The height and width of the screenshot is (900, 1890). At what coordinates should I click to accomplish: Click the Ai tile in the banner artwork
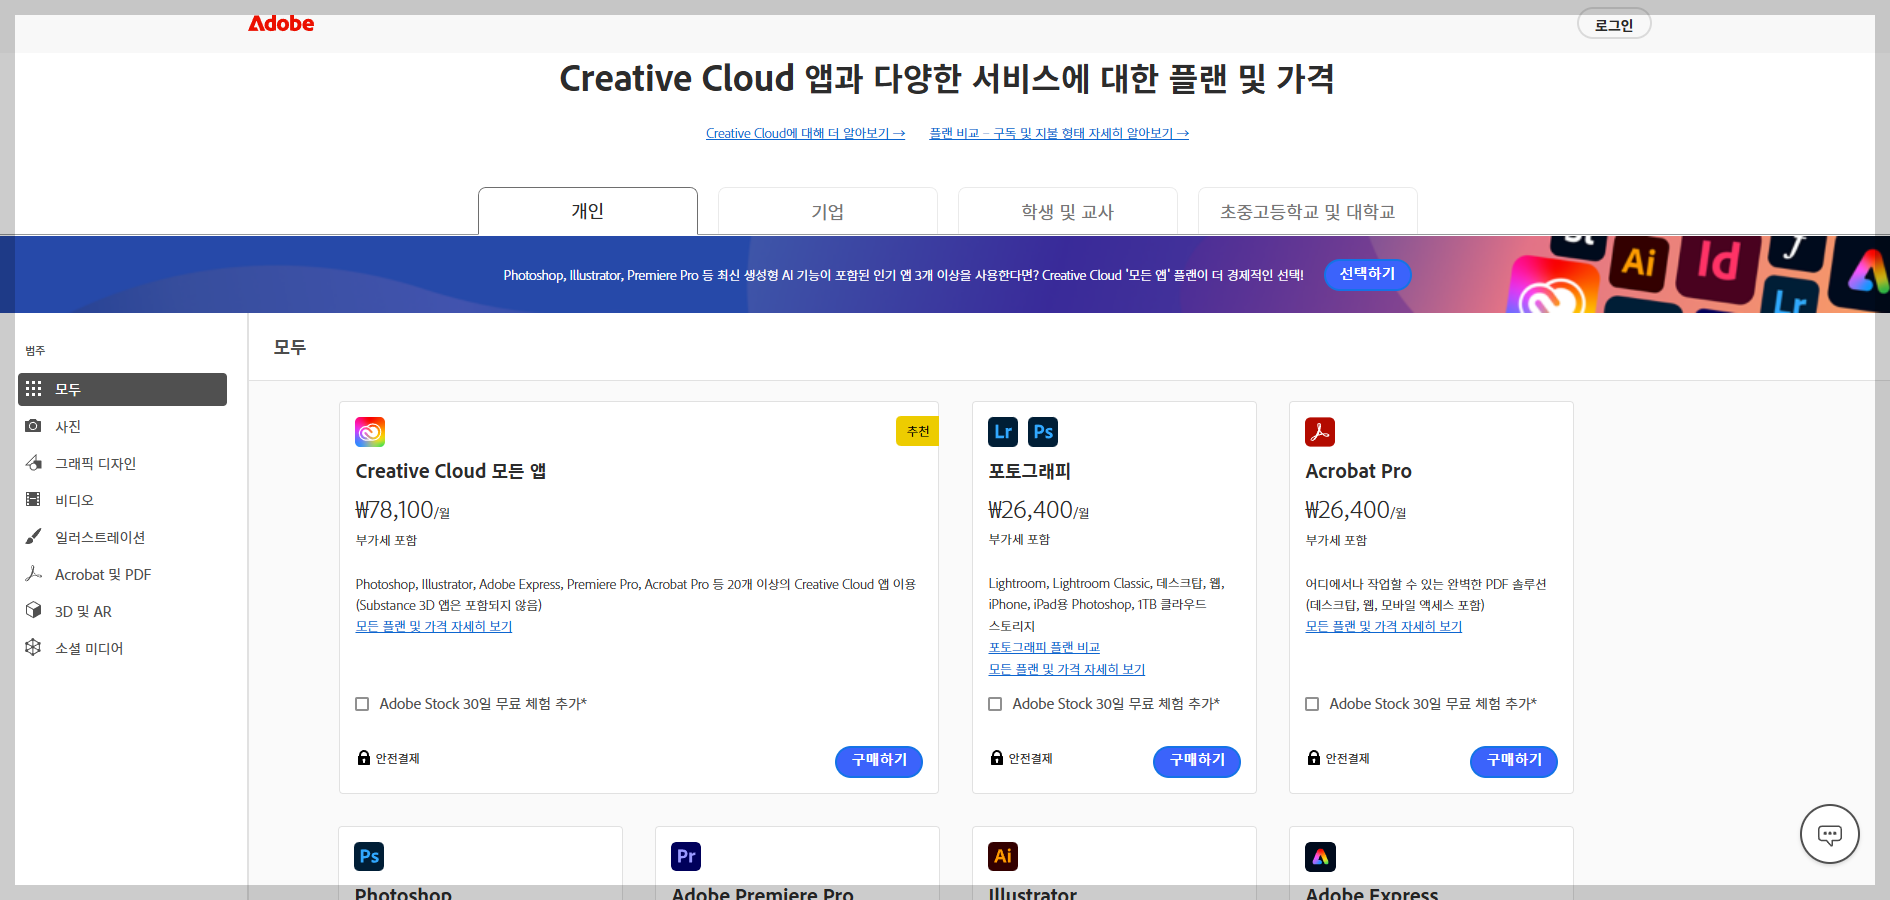pos(1638,262)
